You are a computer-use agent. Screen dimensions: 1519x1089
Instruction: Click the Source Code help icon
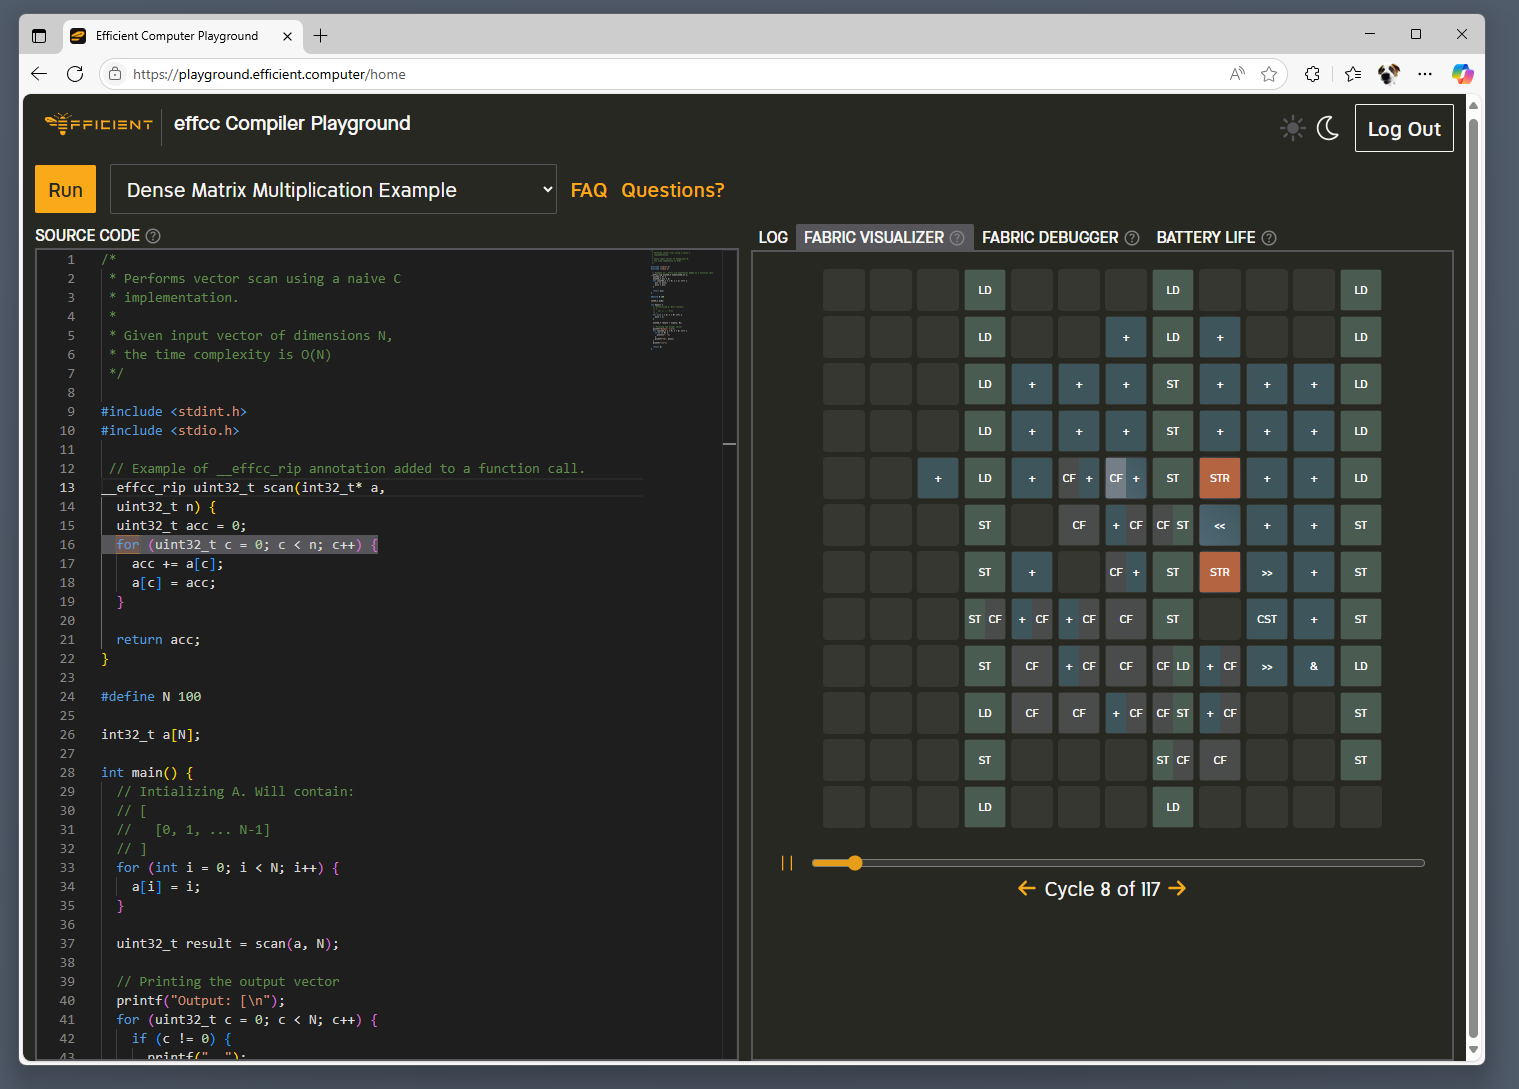coord(153,236)
